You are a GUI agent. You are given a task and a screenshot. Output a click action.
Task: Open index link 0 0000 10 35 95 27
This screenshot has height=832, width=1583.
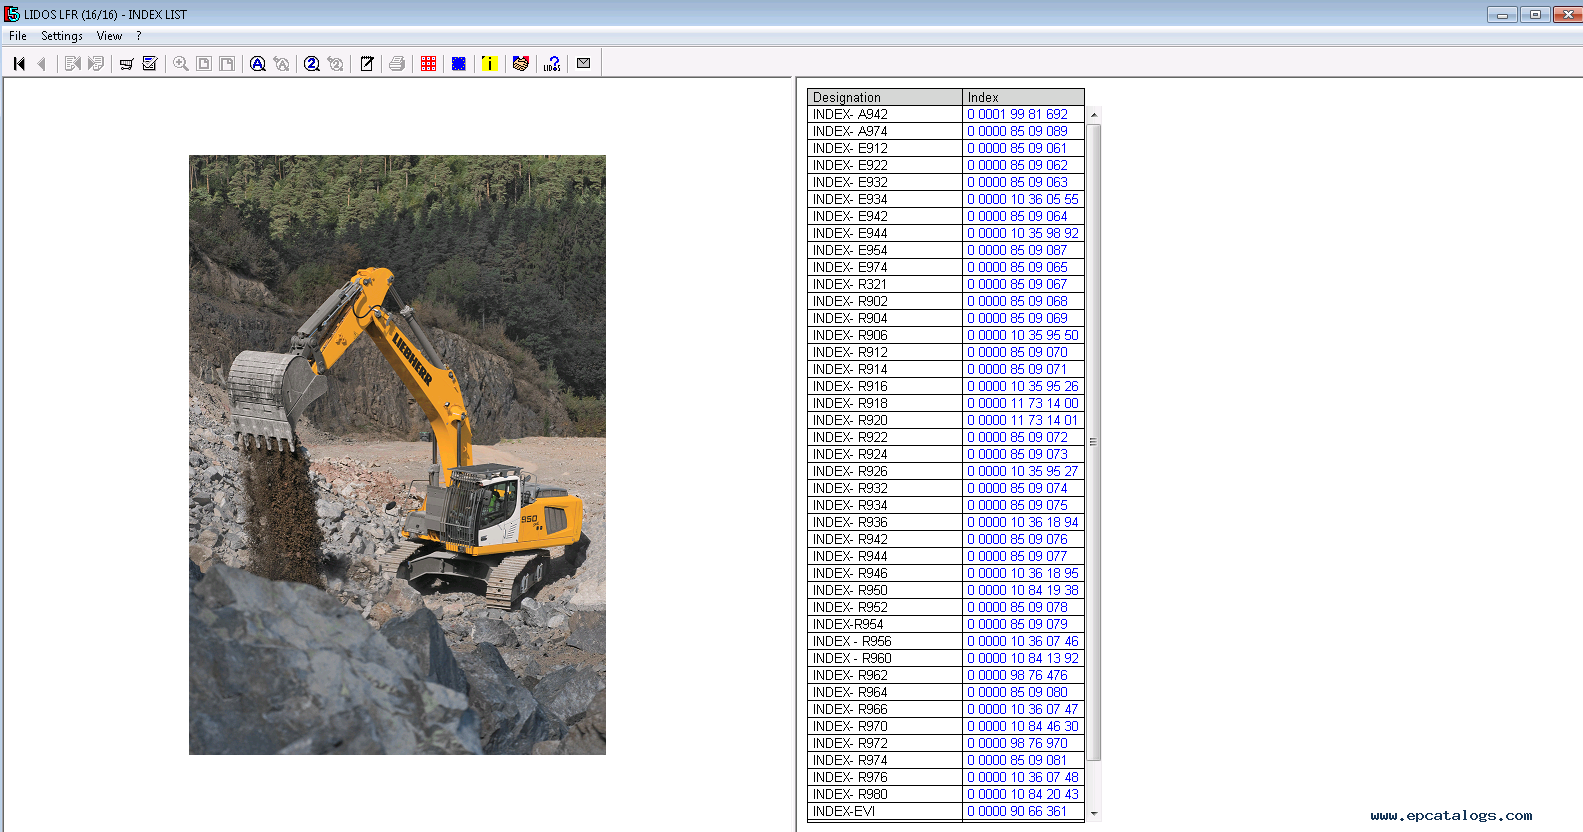coord(1022,471)
